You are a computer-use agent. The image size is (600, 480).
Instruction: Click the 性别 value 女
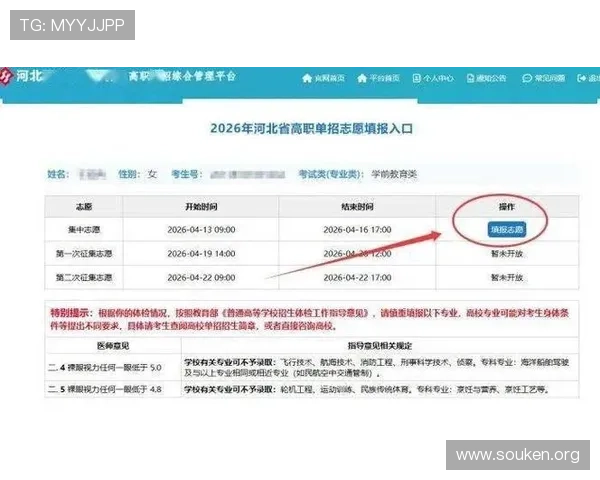[x=152, y=174]
